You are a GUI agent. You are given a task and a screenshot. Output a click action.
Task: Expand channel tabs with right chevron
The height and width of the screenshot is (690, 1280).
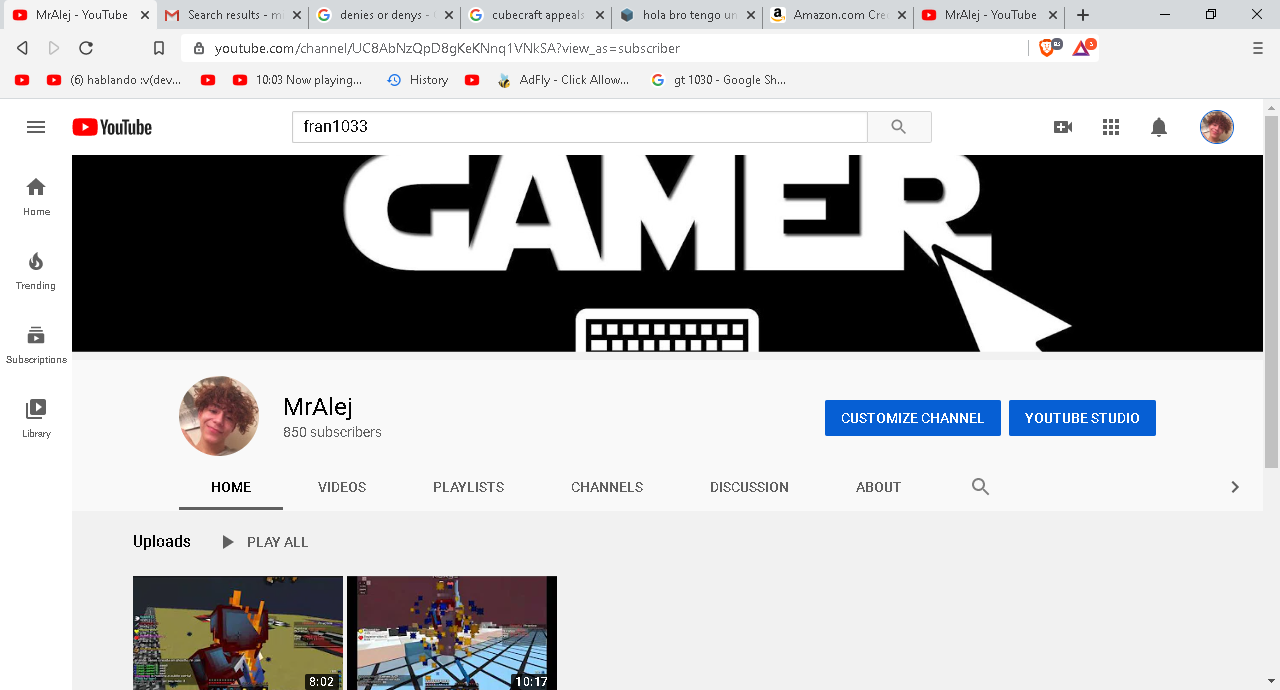(x=1235, y=487)
